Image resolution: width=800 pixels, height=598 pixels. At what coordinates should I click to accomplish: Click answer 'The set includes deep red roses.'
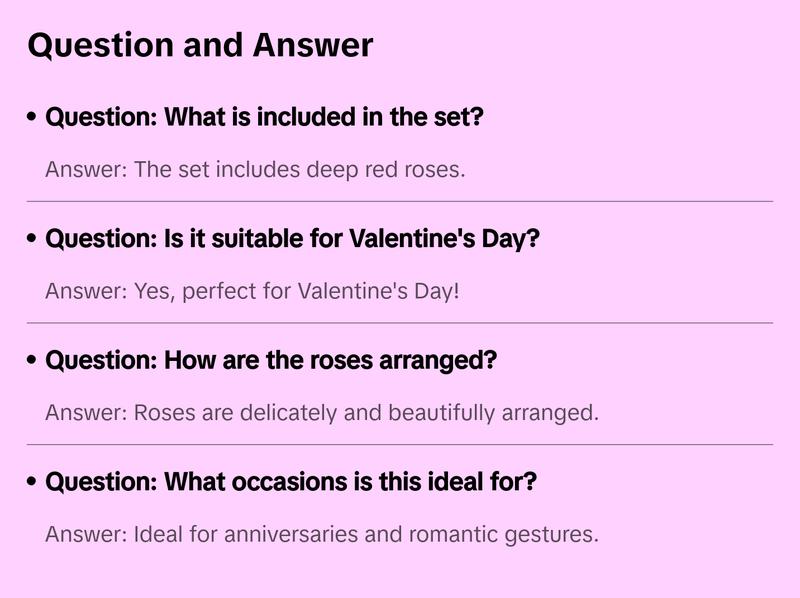point(255,170)
